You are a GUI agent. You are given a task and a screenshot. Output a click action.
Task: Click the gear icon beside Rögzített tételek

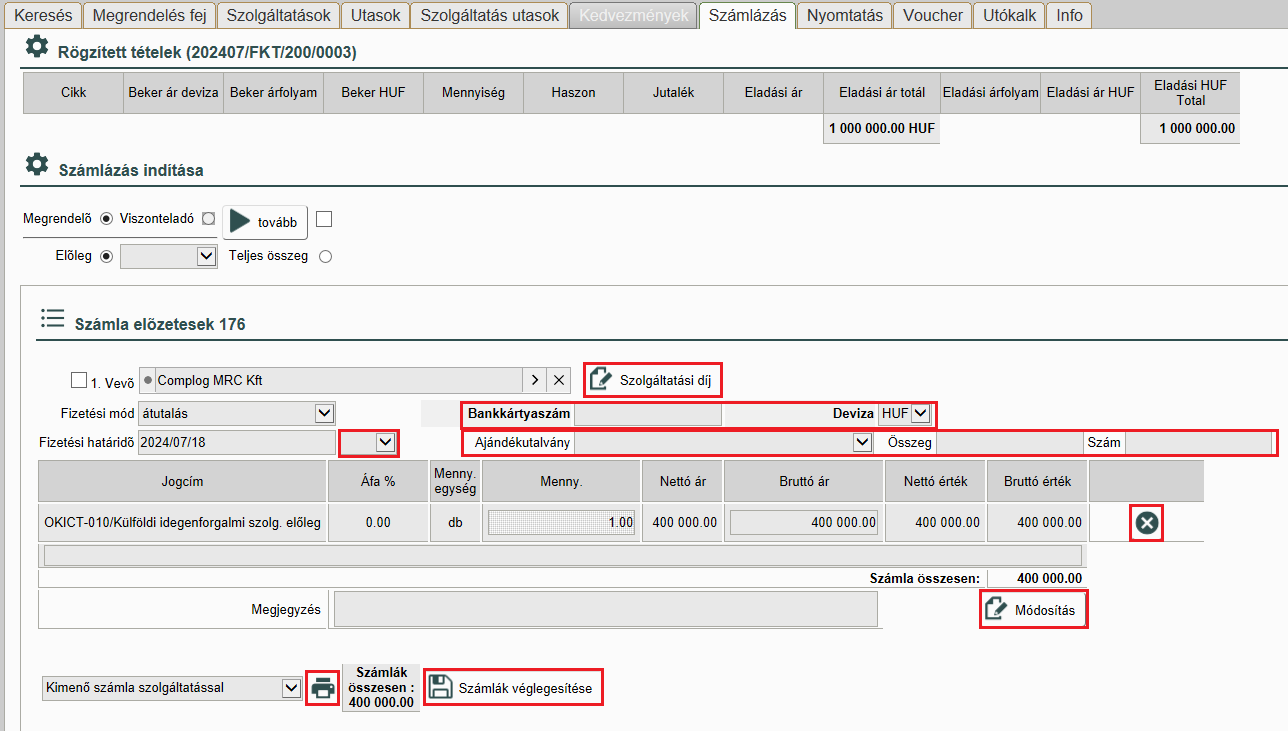tap(37, 46)
